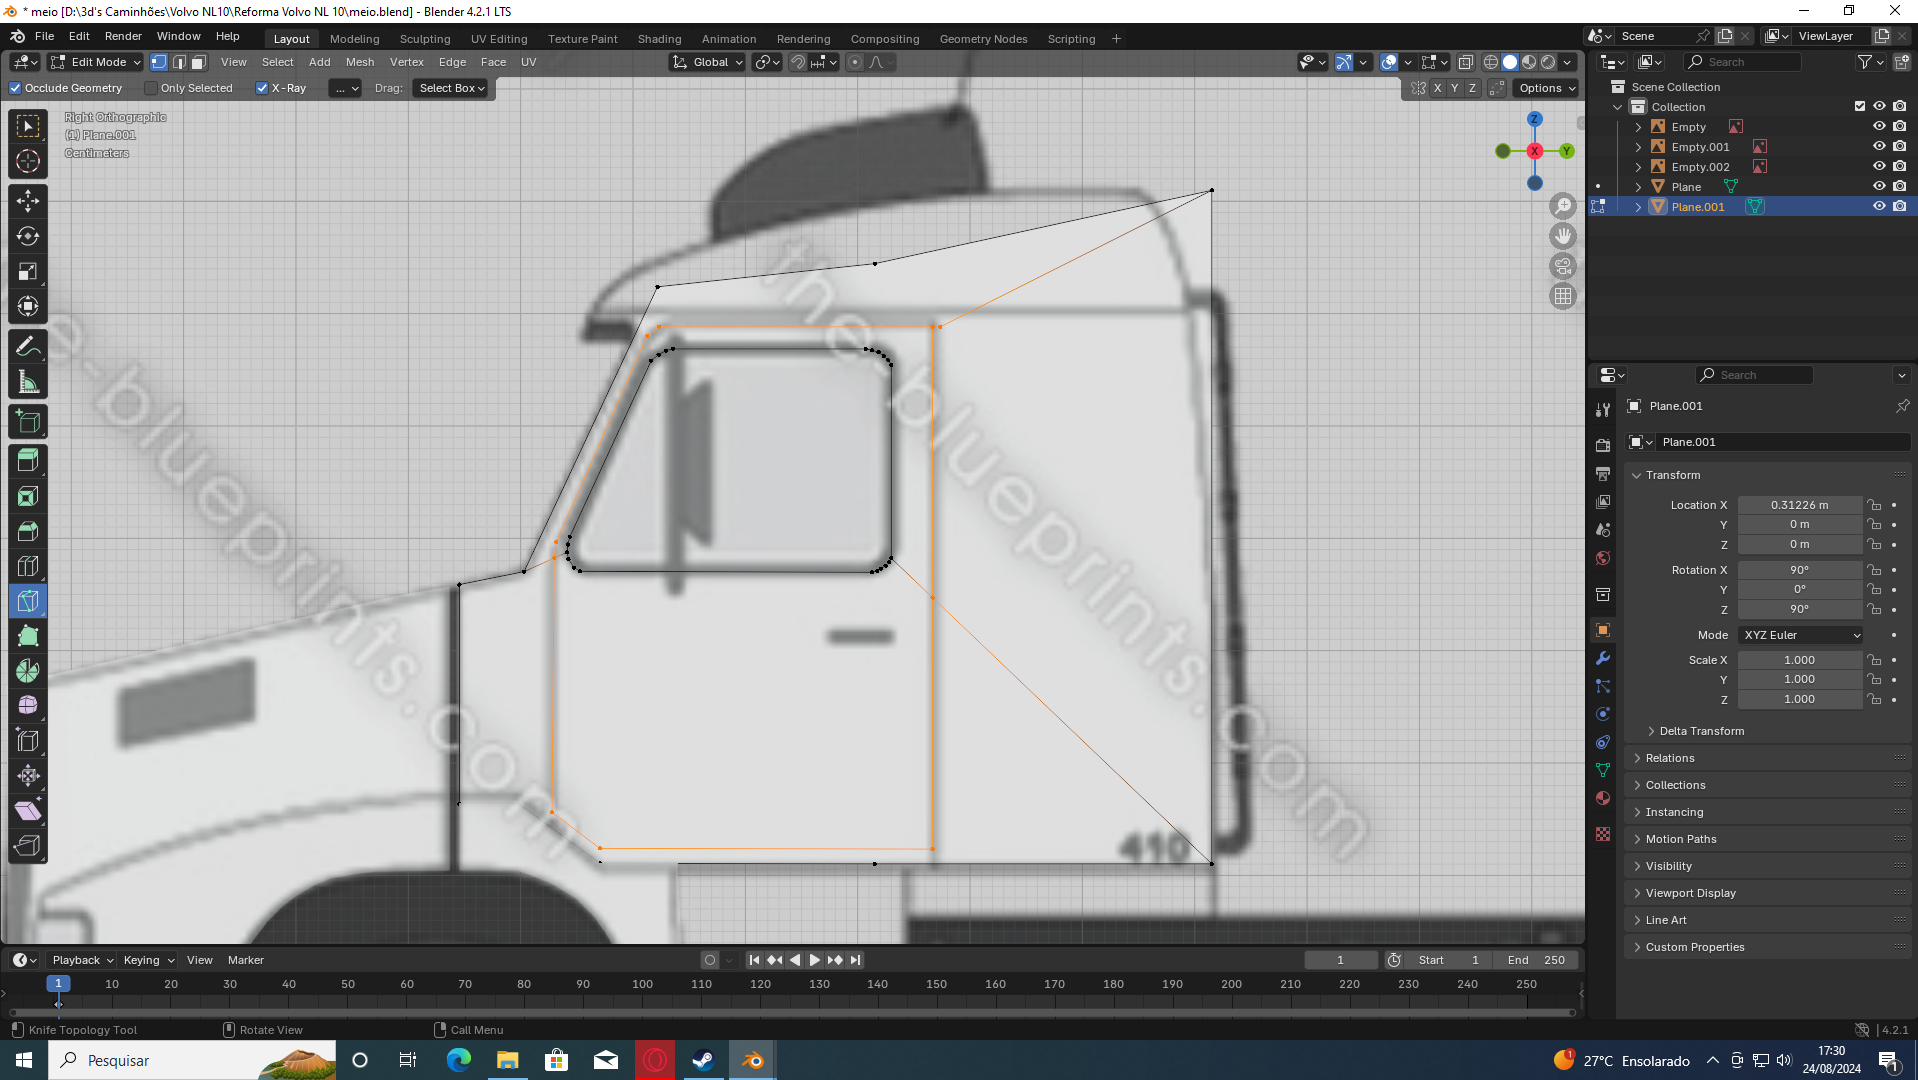The height and width of the screenshot is (1080, 1918).
Task: Open the Windows Start menu
Action: click(x=24, y=1060)
